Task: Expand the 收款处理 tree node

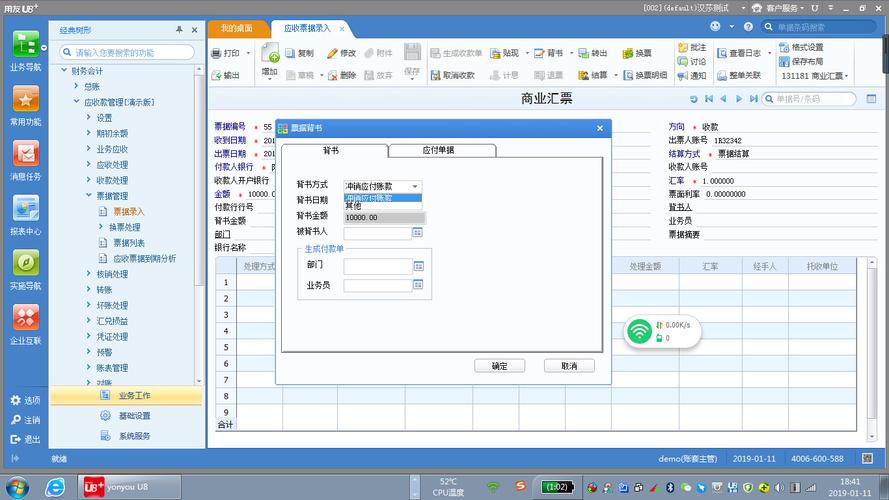Action: [x=89, y=180]
